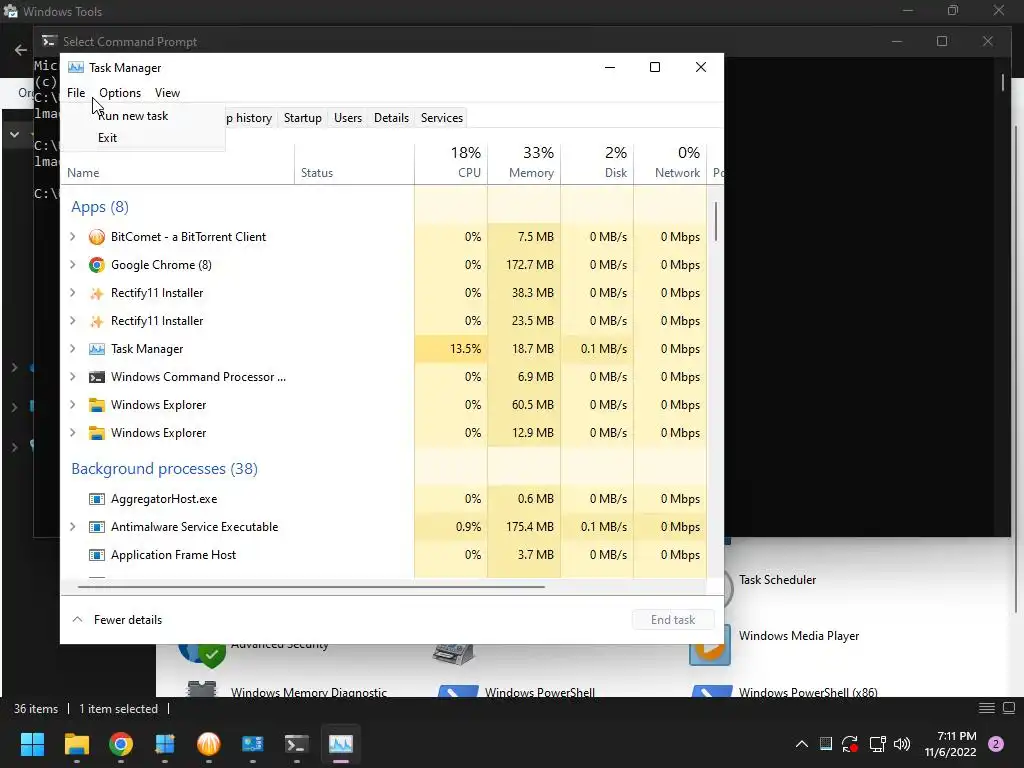Open the notification center badge

[996, 744]
